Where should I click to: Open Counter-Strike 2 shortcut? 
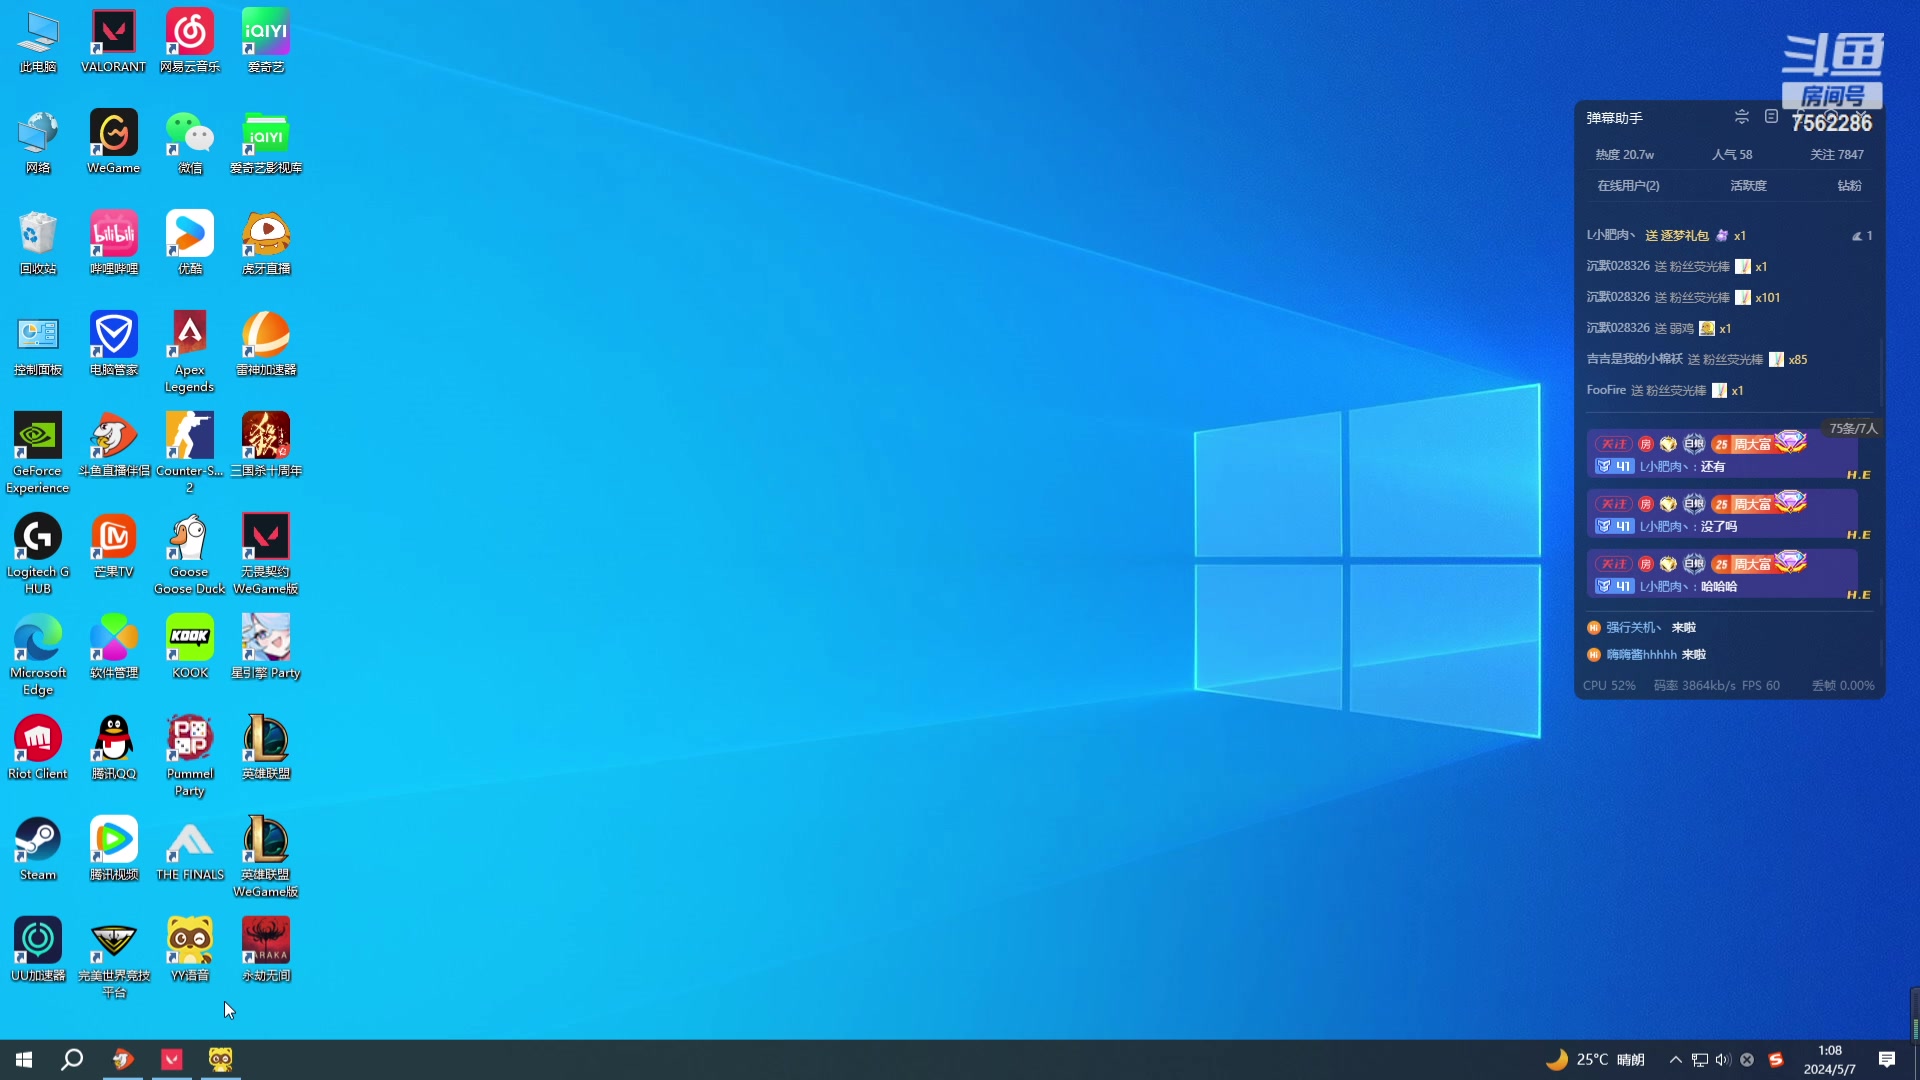click(x=189, y=453)
